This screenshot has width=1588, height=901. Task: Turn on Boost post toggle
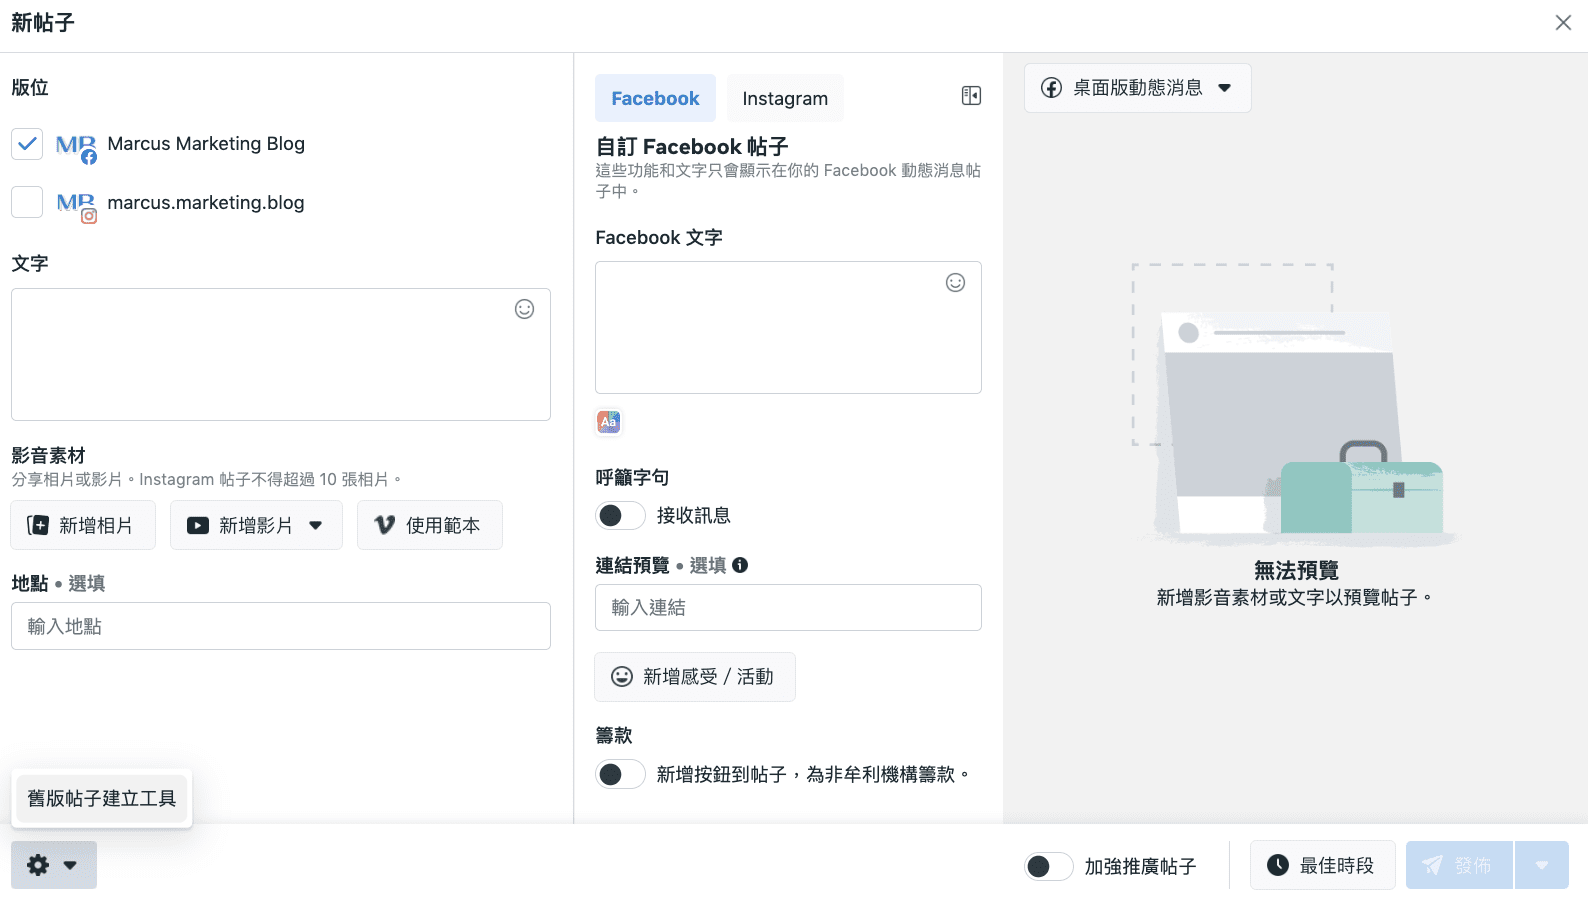[1048, 867]
